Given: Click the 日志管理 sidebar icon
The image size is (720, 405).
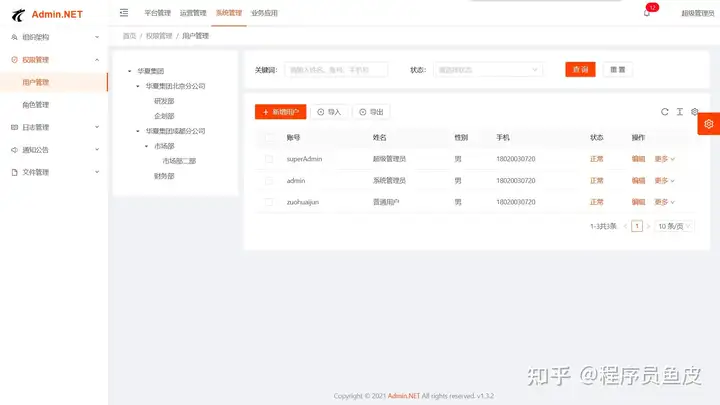Looking at the screenshot, I should click(14, 127).
